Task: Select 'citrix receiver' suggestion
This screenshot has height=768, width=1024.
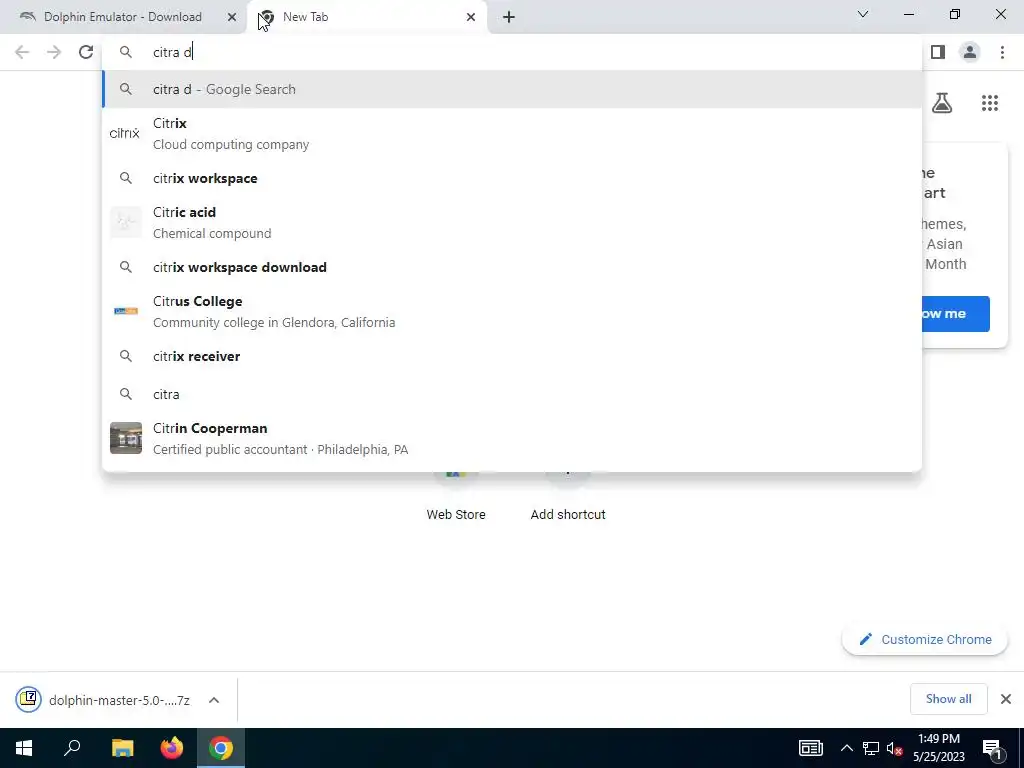Action: point(512,356)
